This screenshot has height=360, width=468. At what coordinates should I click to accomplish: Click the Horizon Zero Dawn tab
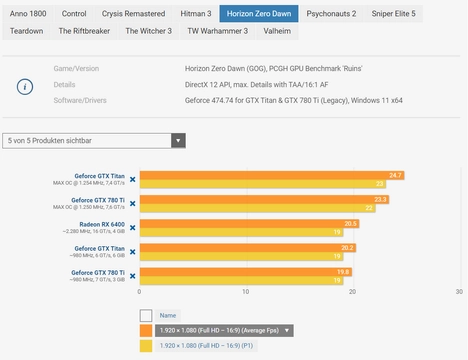pyautogui.click(x=259, y=14)
